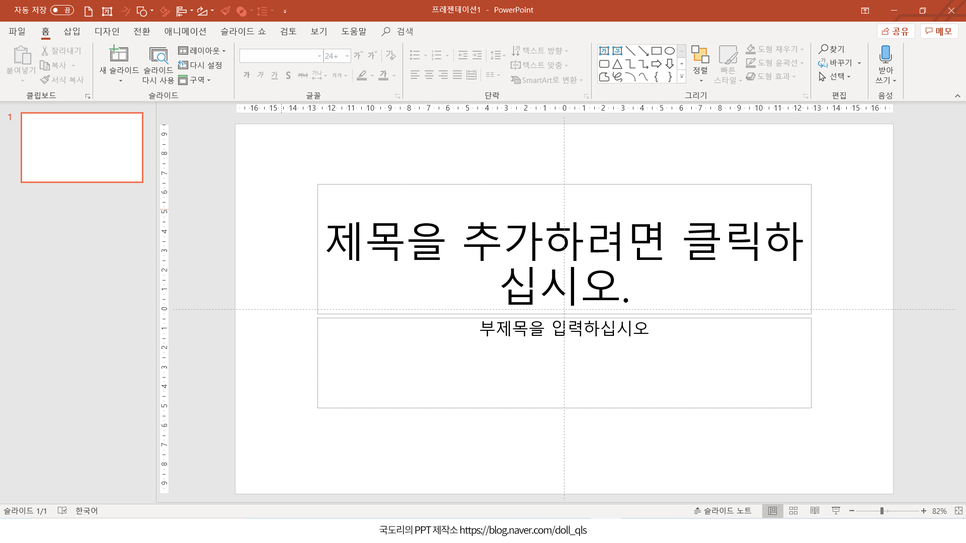
Task: Click the decrease indent icon
Action: coord(463,55)
